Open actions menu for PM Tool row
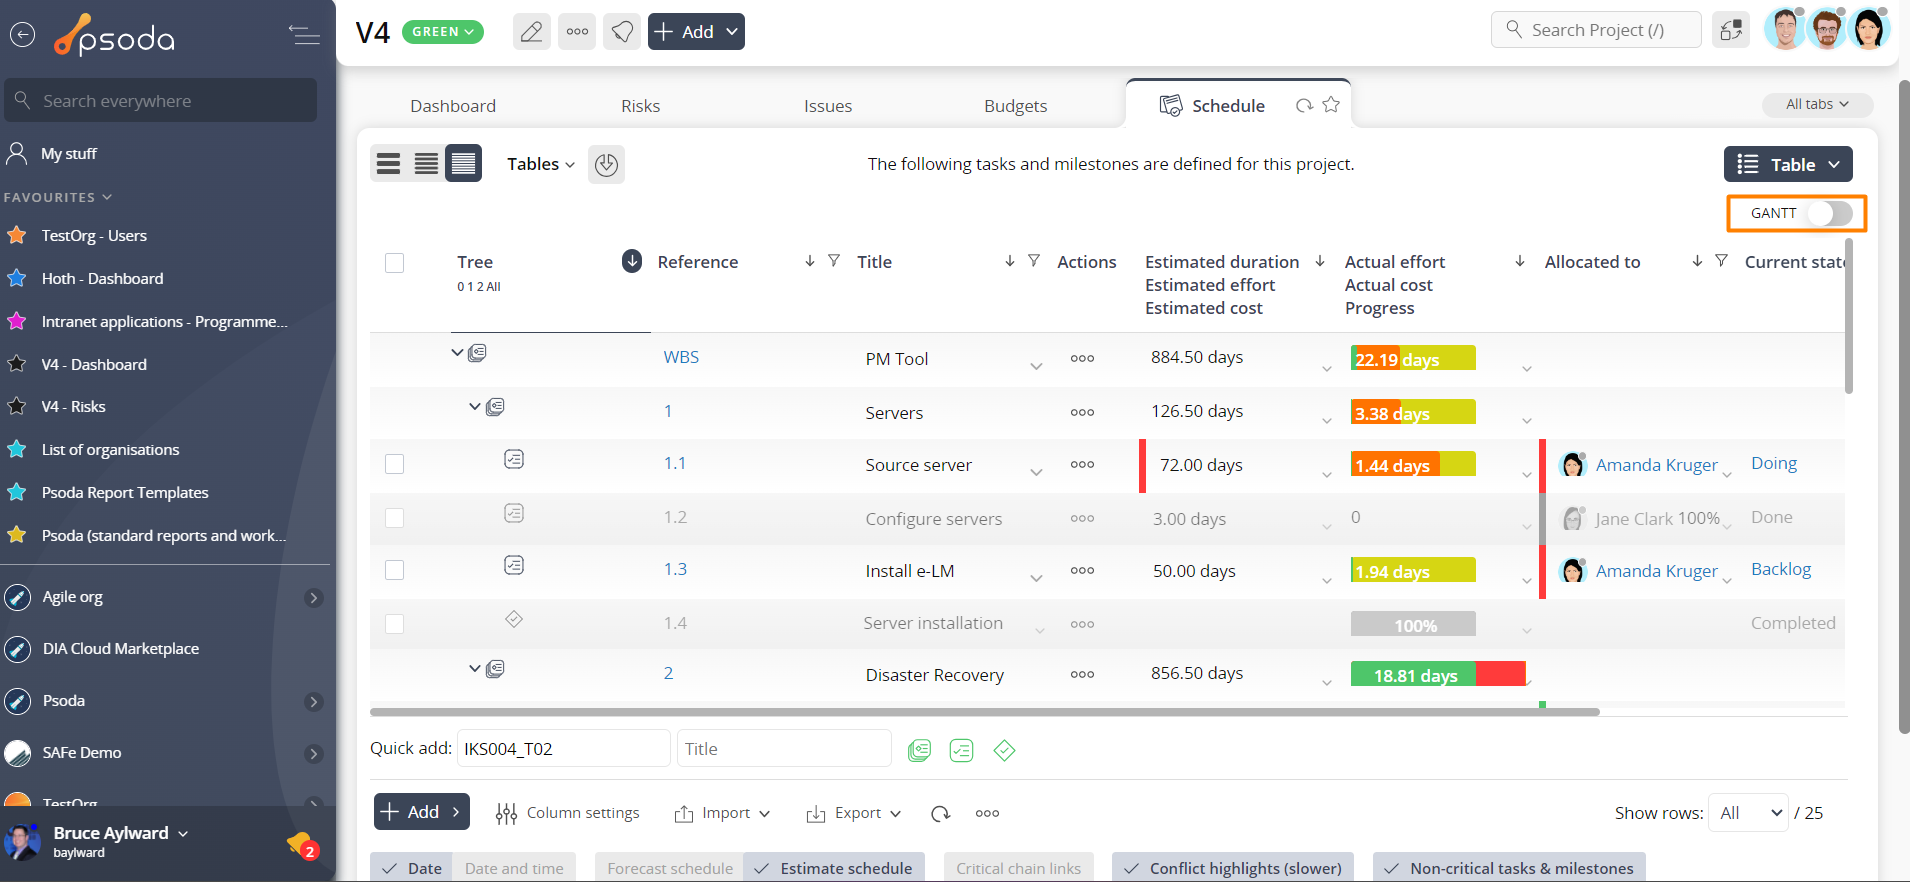Viewport: 1910px width, 882px height. pyautogui.click(x=1082, y=358)
